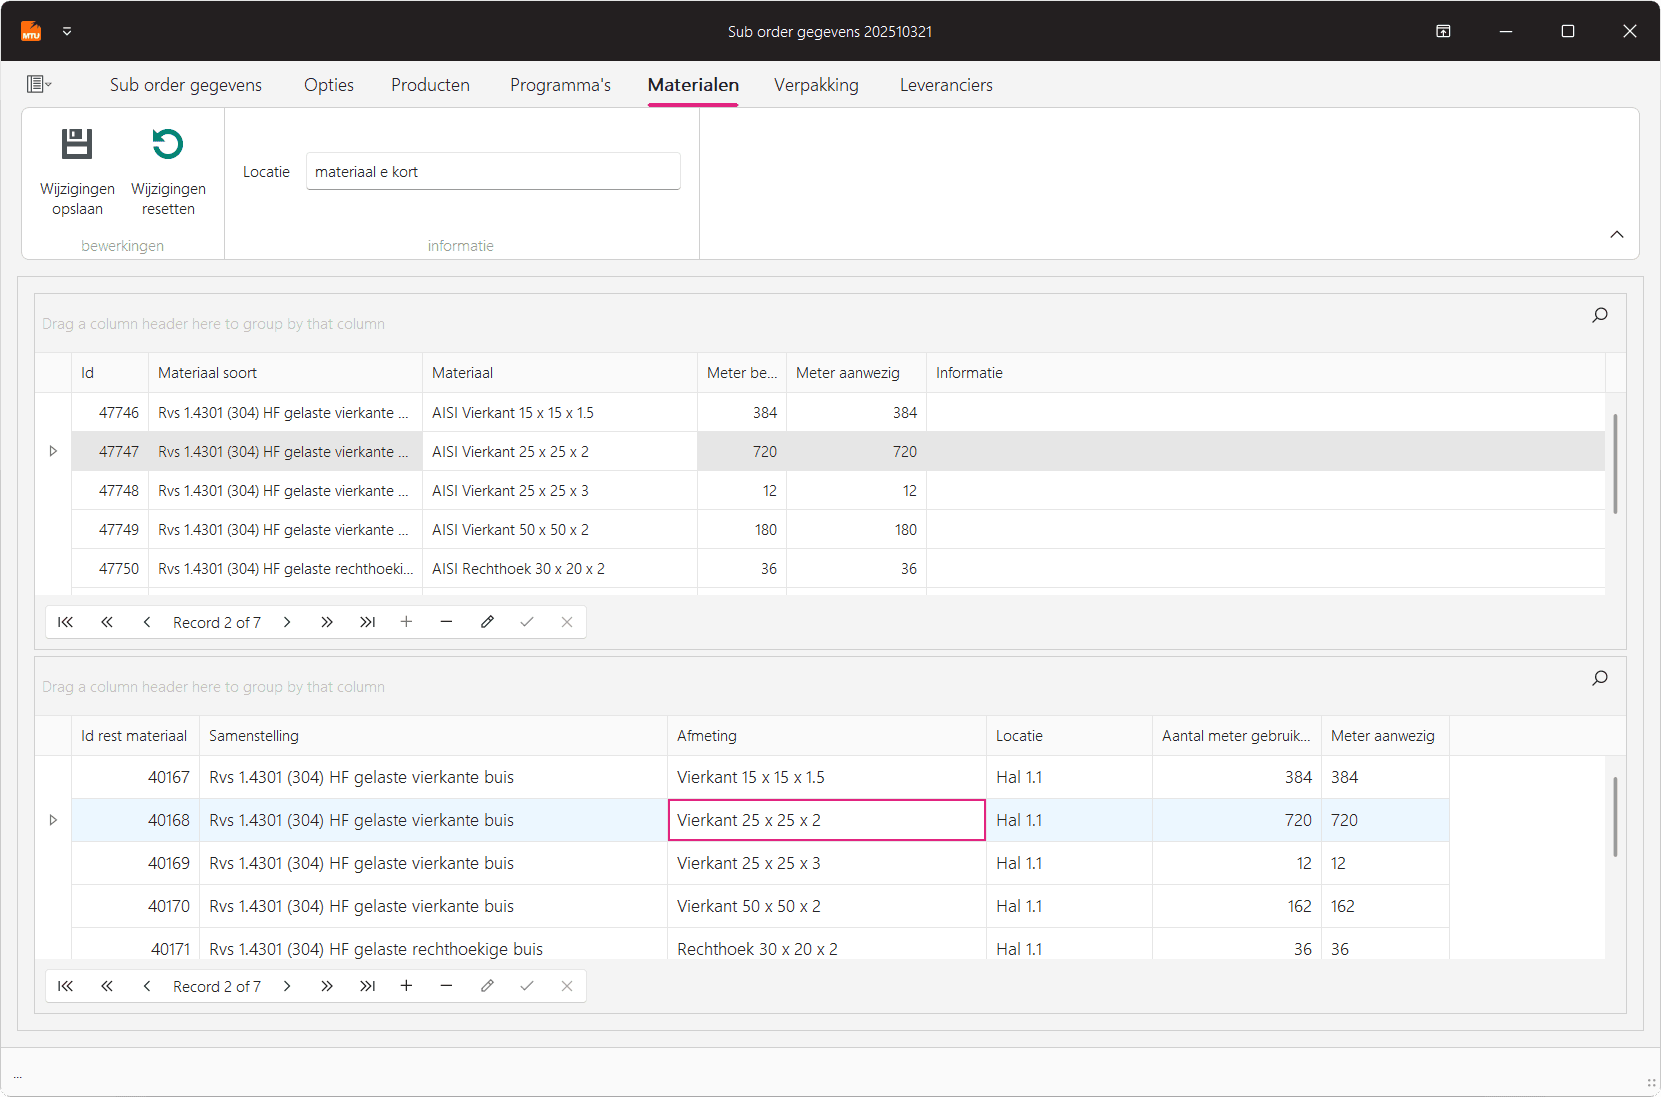
Task: Open the Leveranciers tab
Action: tap(945, 85)
